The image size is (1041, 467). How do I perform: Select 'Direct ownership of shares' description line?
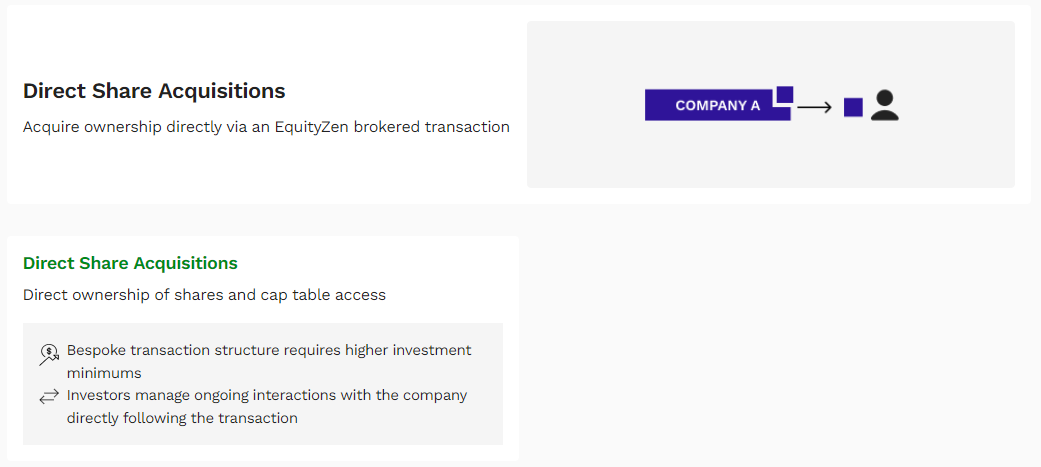click(204, 295)
